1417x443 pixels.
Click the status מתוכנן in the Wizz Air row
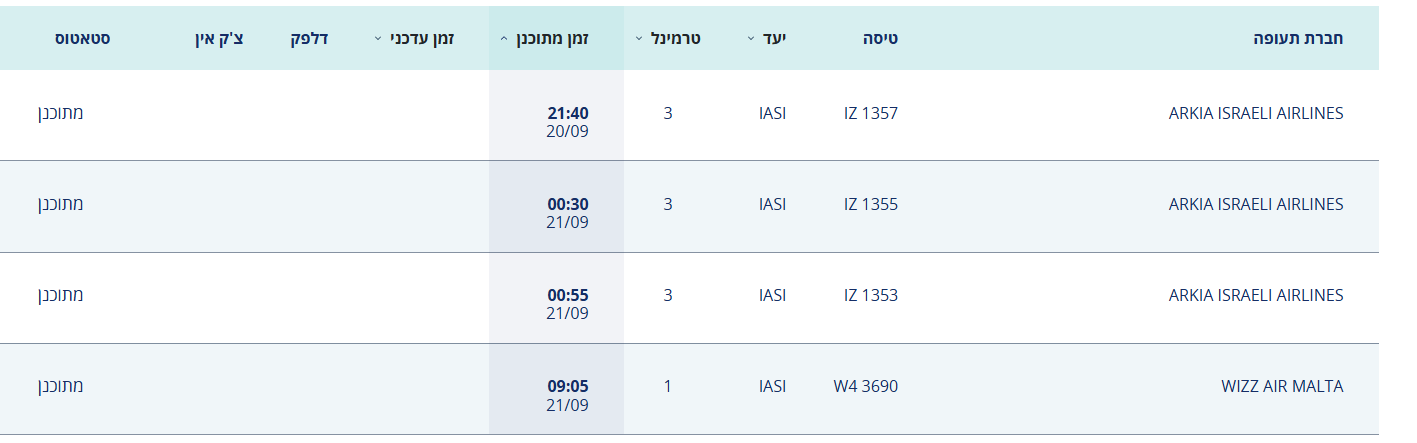tap(61, 386)
